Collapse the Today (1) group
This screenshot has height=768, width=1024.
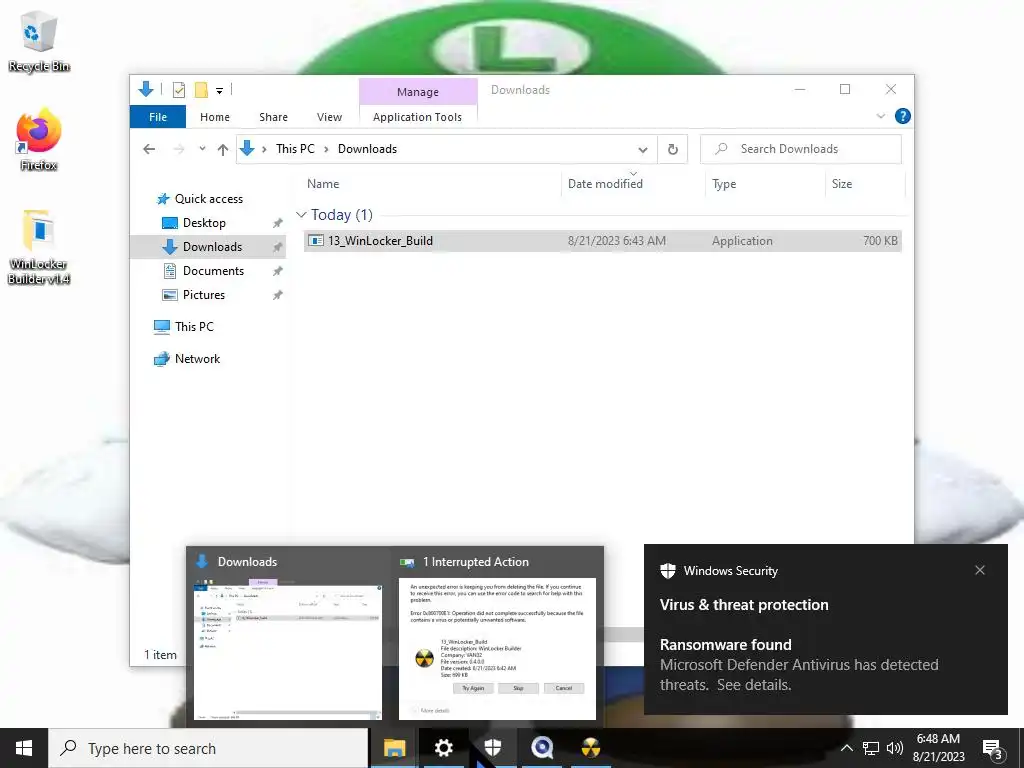point(301,214)
